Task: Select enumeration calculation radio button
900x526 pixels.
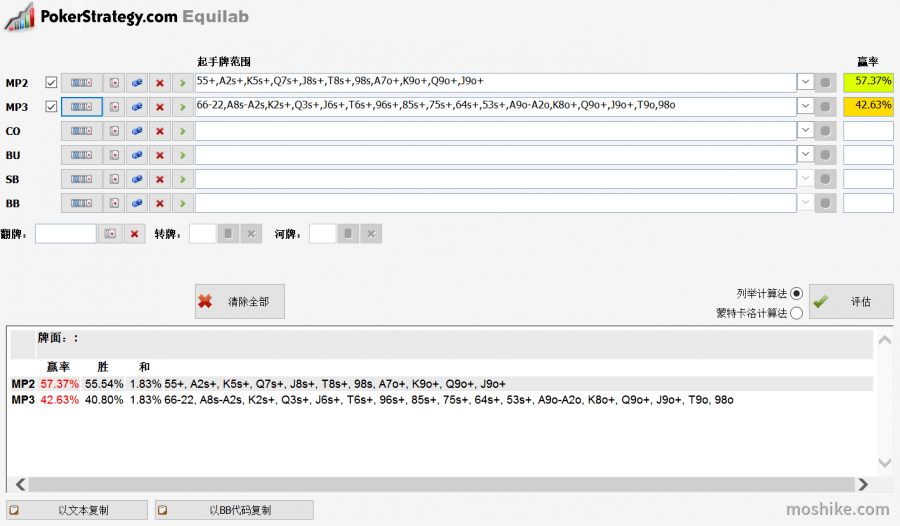Action: [796, 293]
